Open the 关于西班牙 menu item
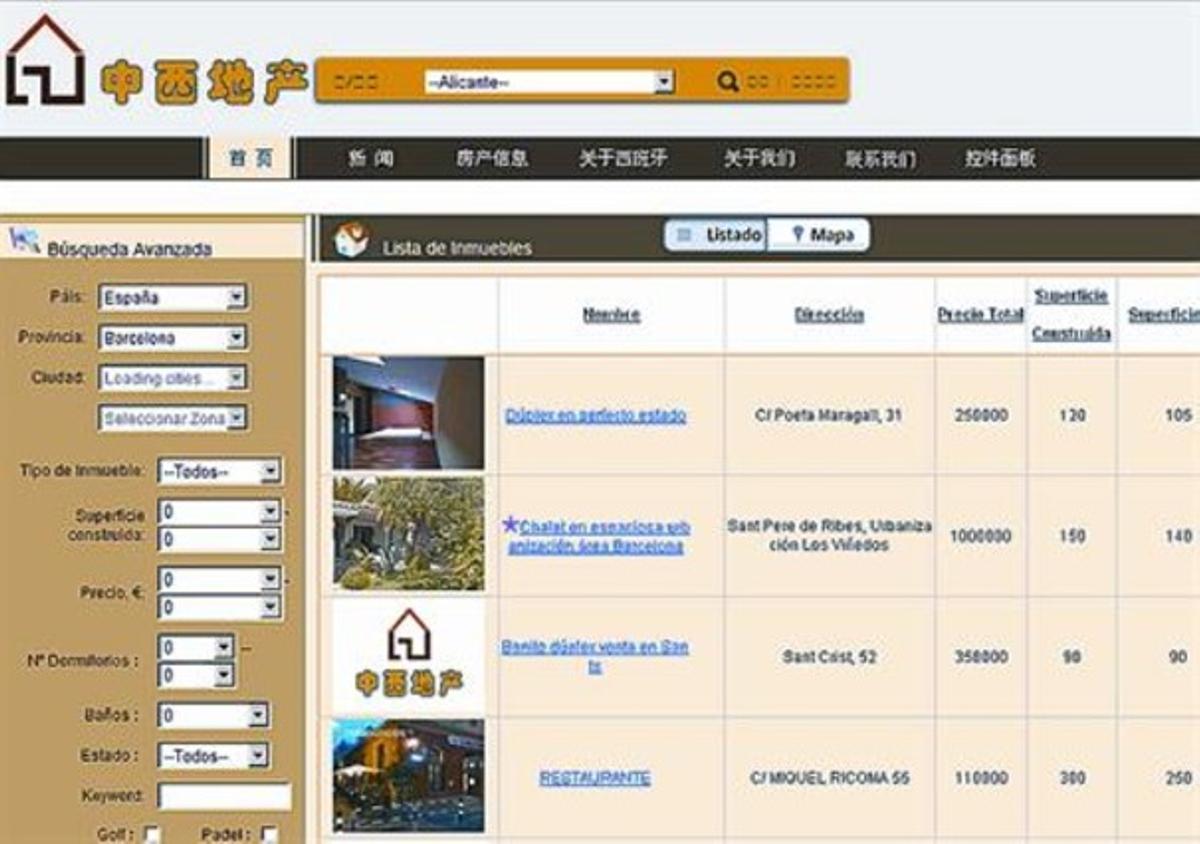1200x844 pixels. (x=623, y=158)
